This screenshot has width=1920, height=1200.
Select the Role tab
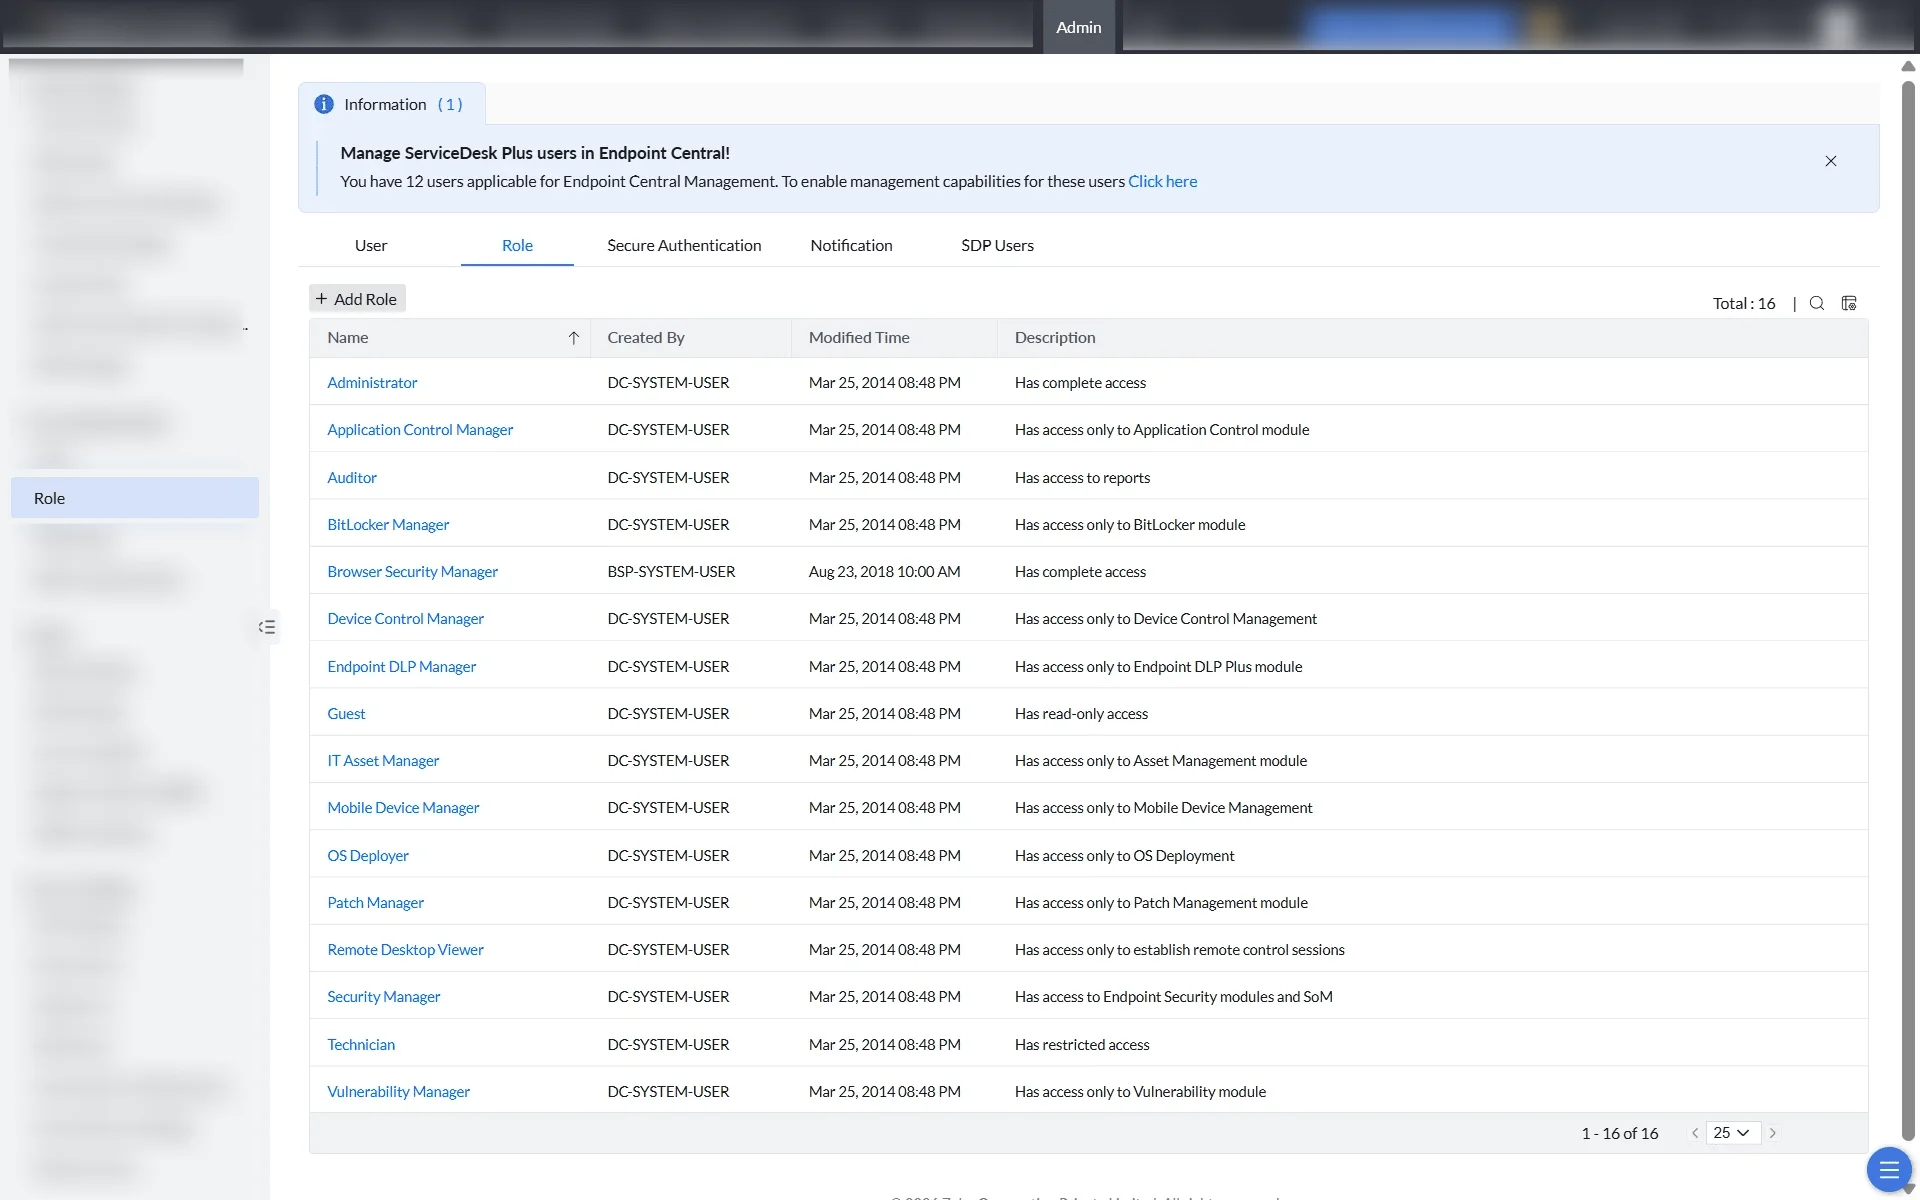(517, 245)
